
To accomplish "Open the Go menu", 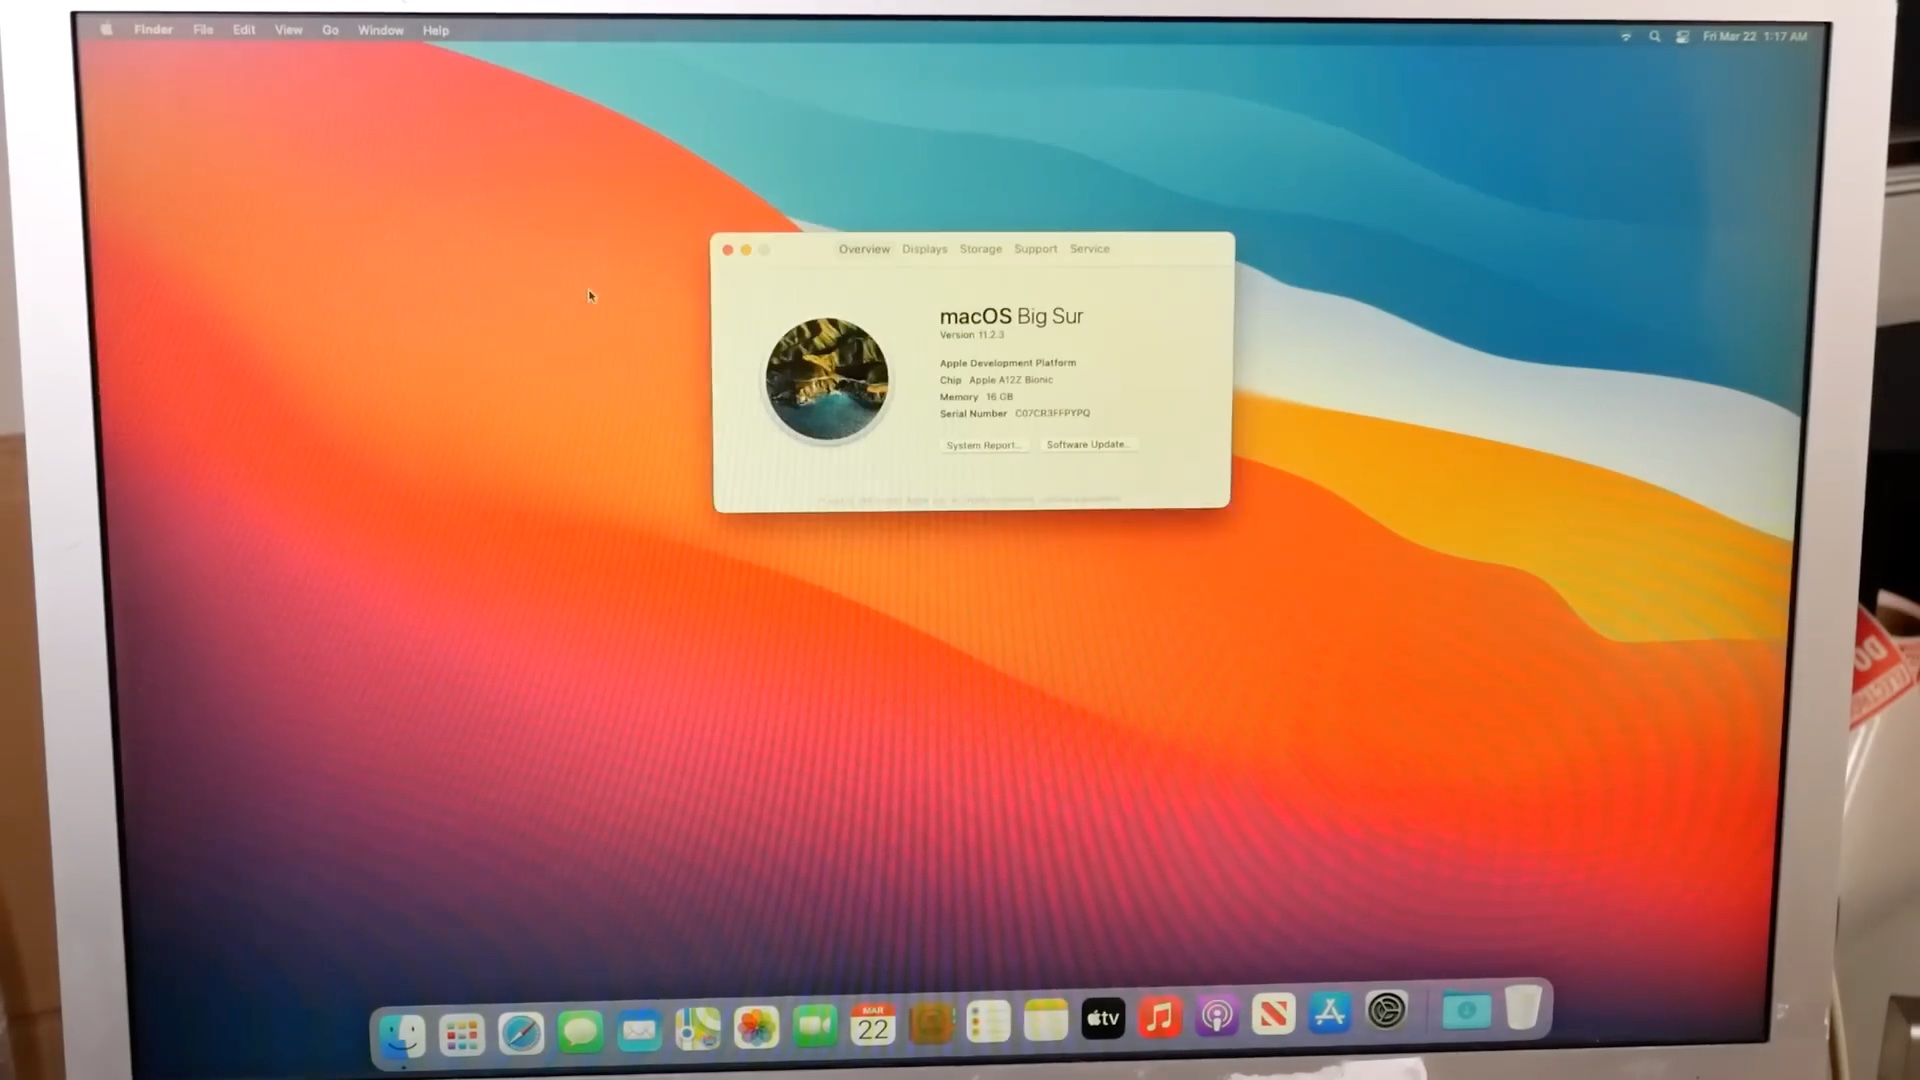I will [330, 30].
